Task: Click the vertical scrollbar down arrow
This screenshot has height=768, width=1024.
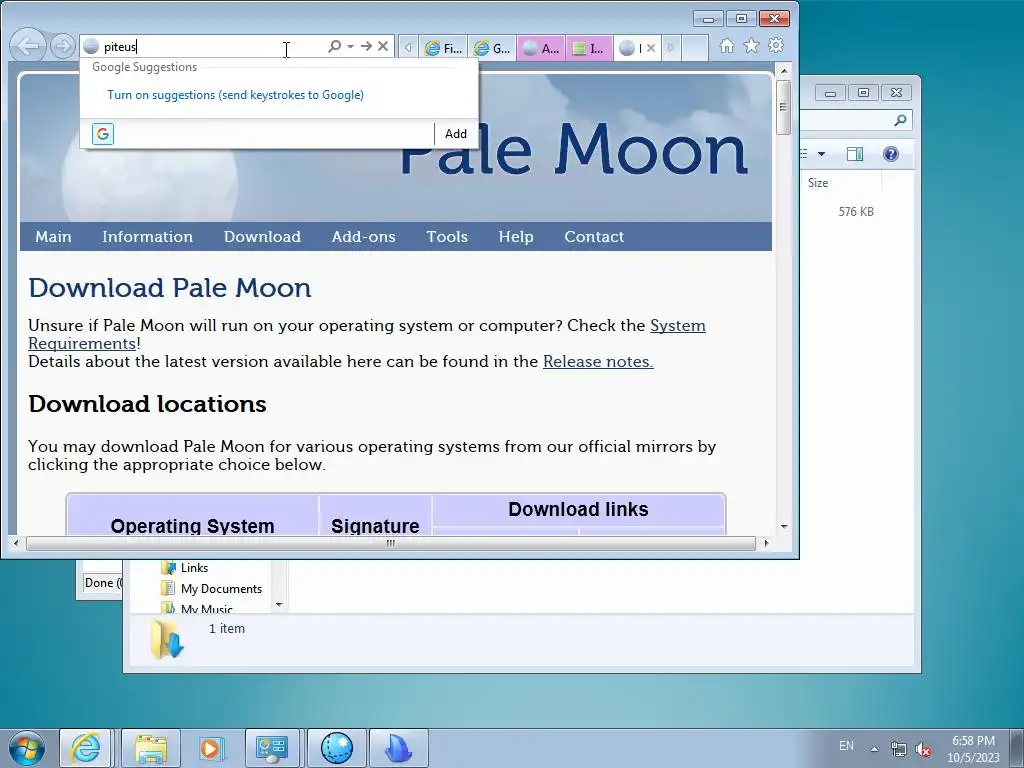Action: click(x=784, y=526)
